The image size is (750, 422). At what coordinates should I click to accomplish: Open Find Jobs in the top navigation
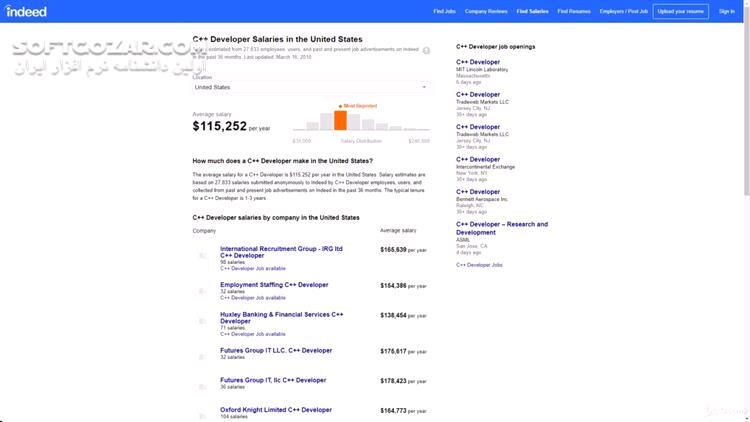tap(445, 11)
